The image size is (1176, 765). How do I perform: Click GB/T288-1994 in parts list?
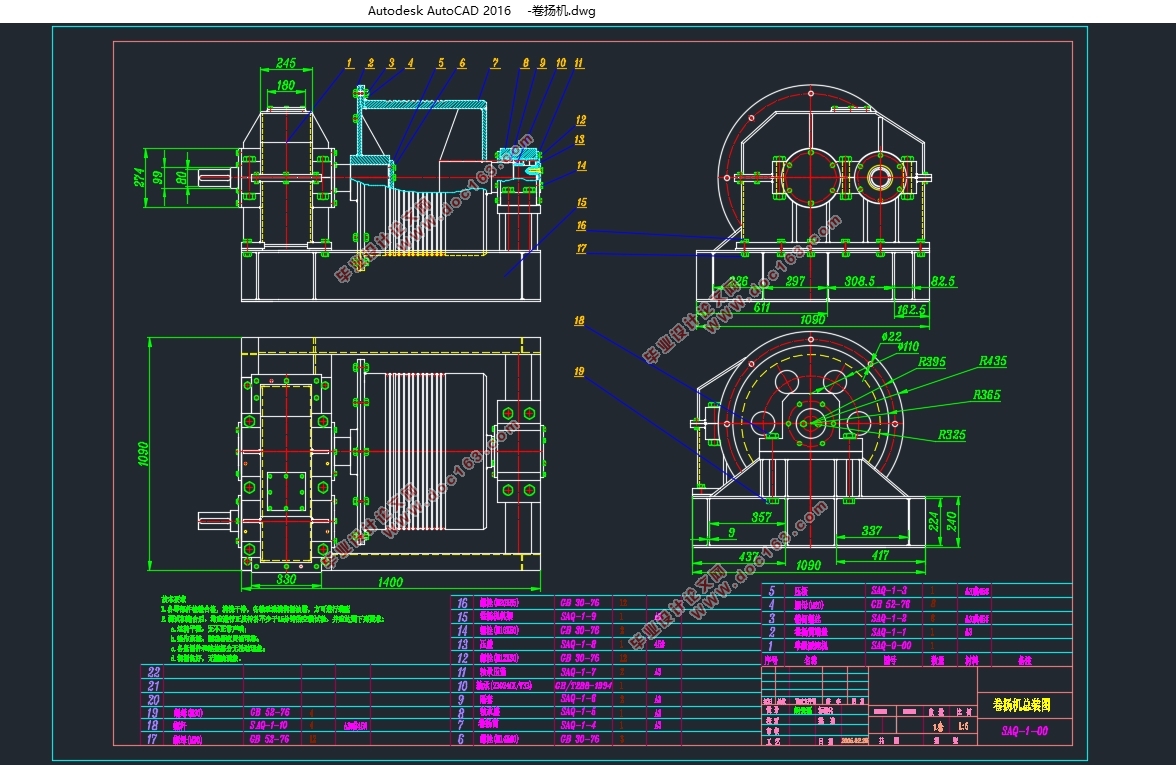coord(584,686)
